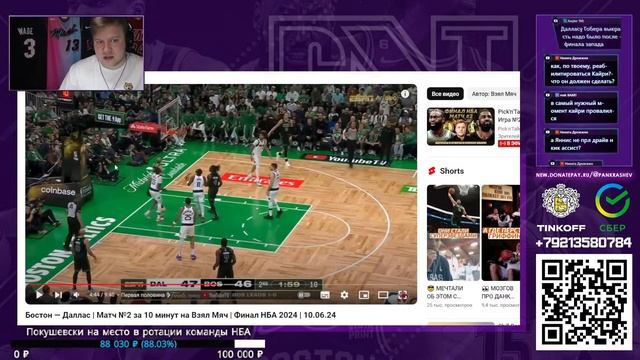Click the Shorts section heading
The image size is (640, 360).
click(451, 171)
